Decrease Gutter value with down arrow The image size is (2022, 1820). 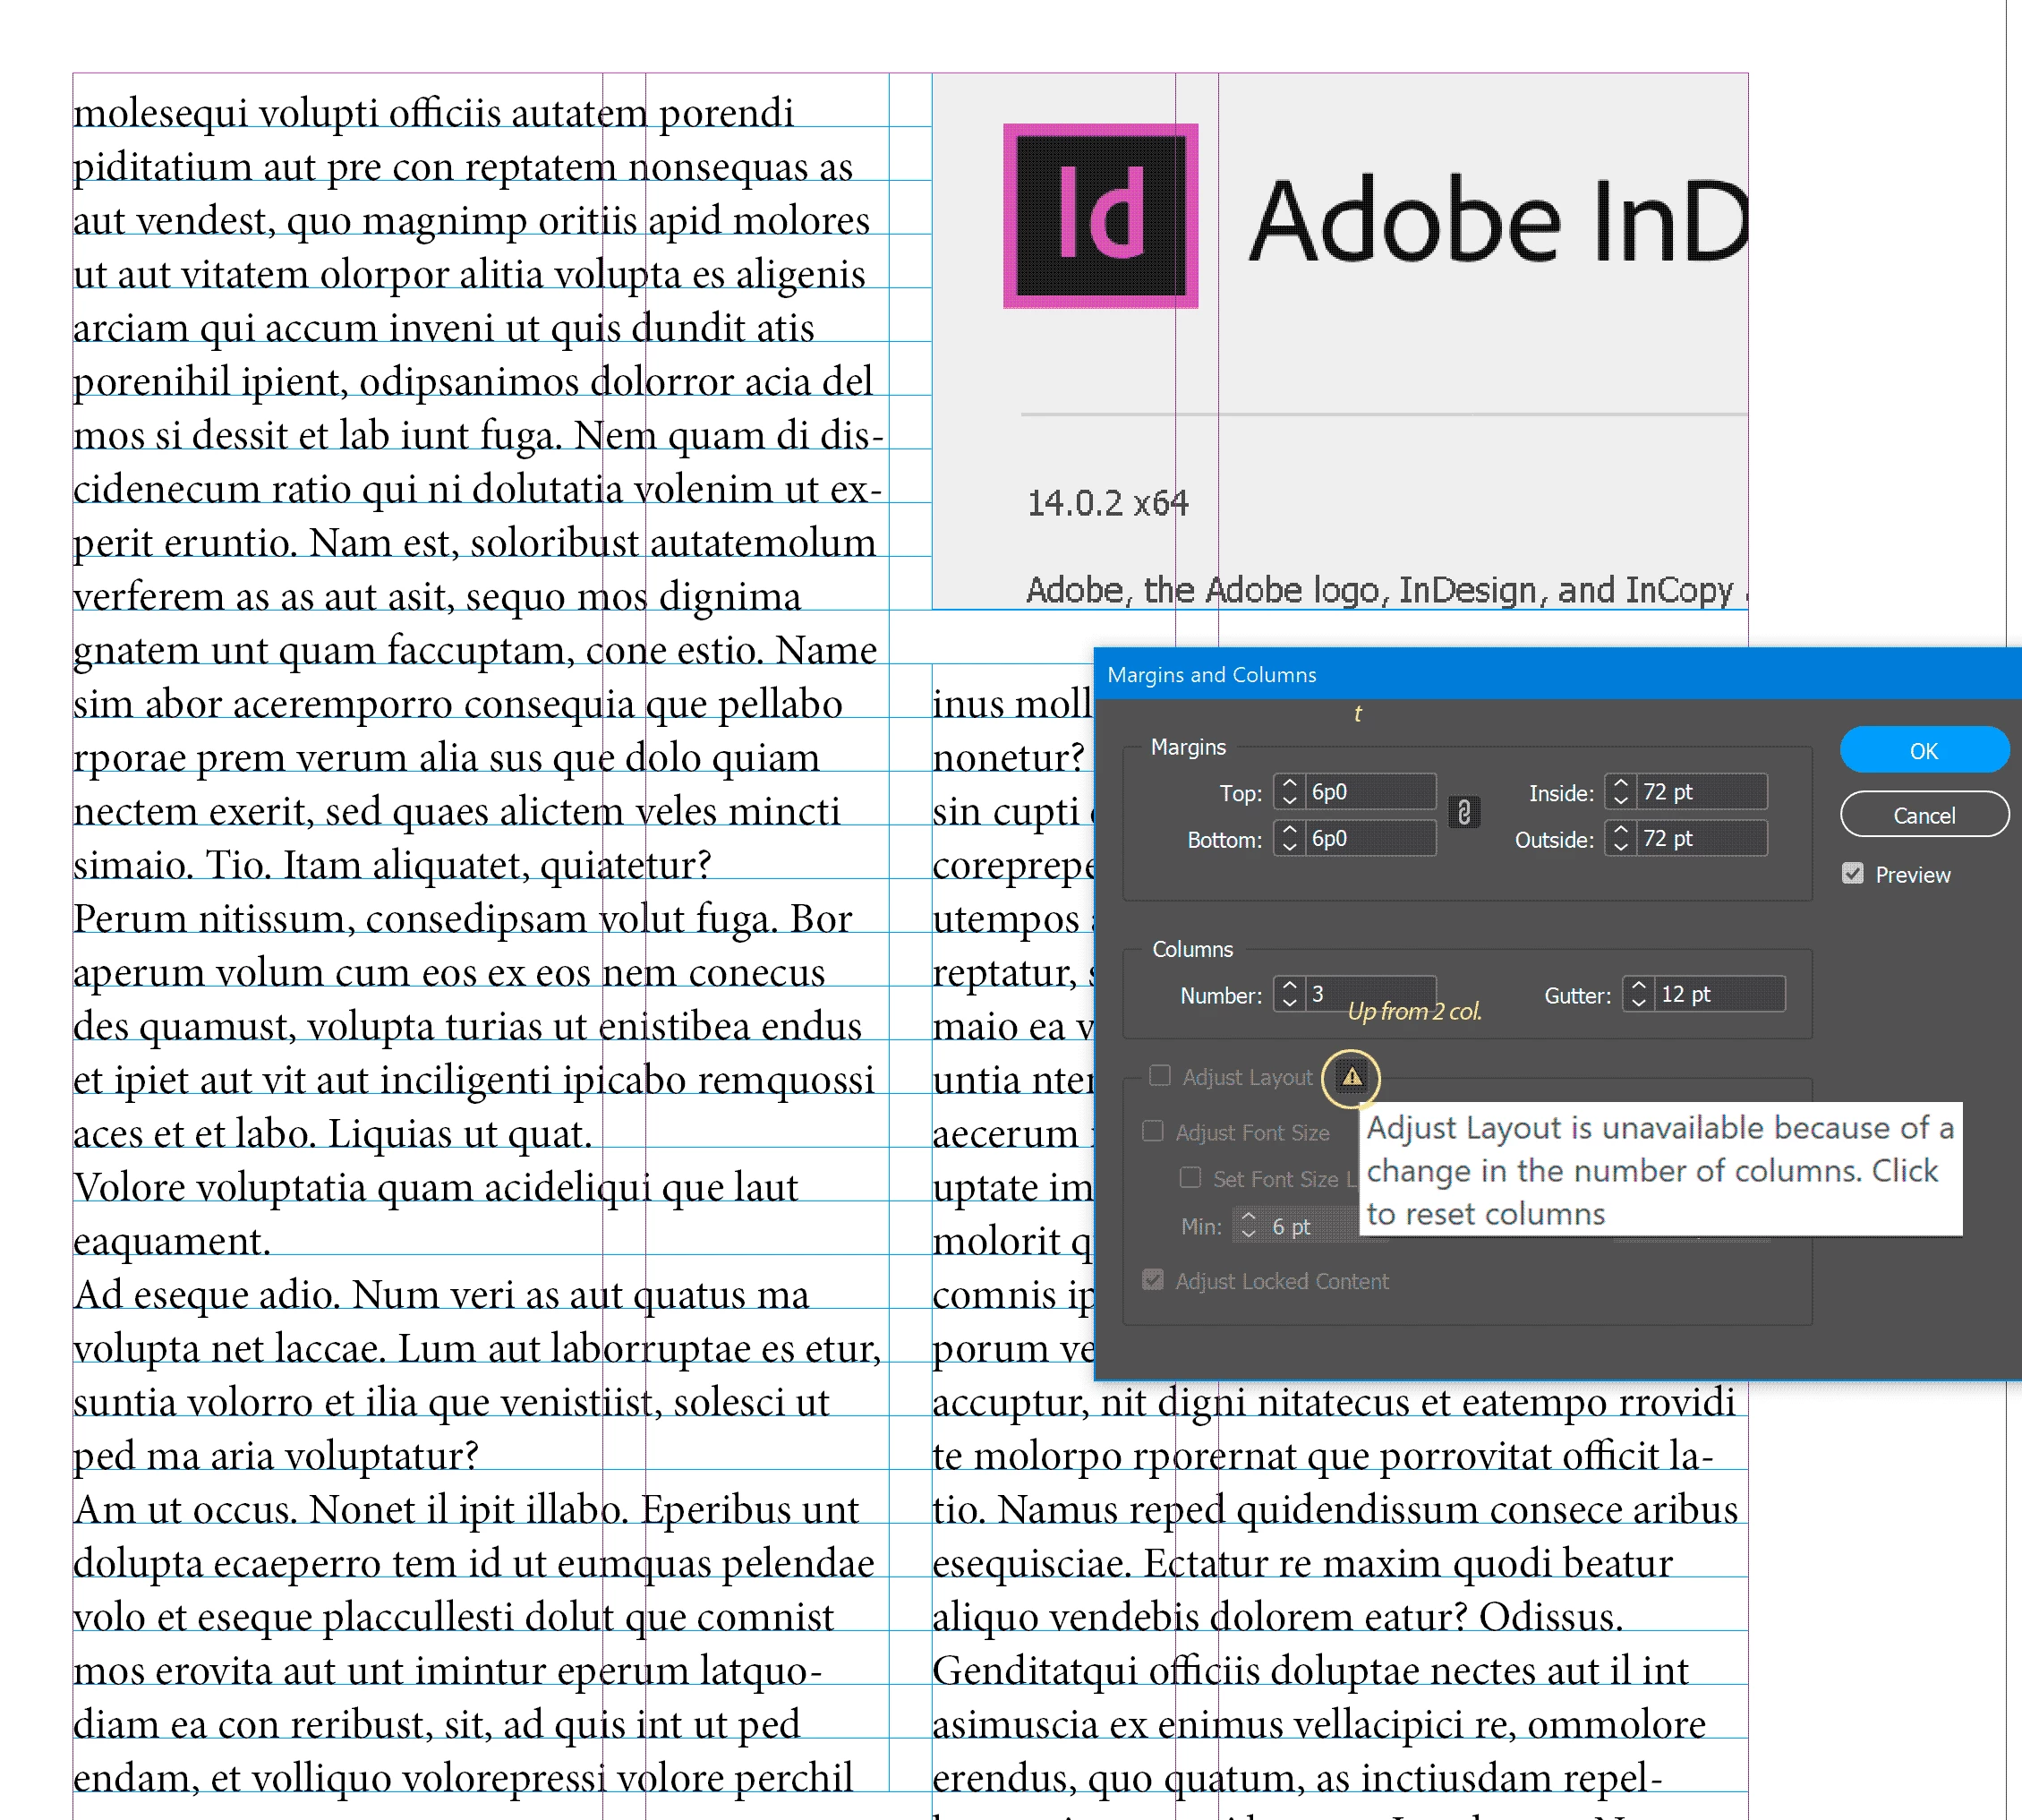pos(1638,1002)
